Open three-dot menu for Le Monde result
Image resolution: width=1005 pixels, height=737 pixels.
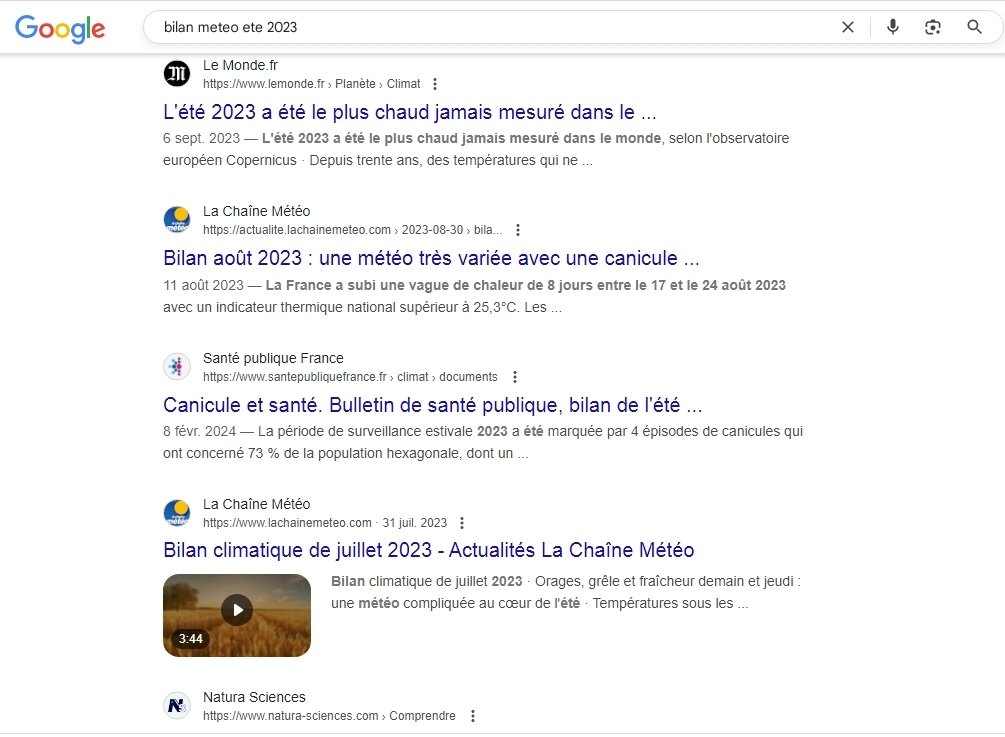[x=435, y=84]
